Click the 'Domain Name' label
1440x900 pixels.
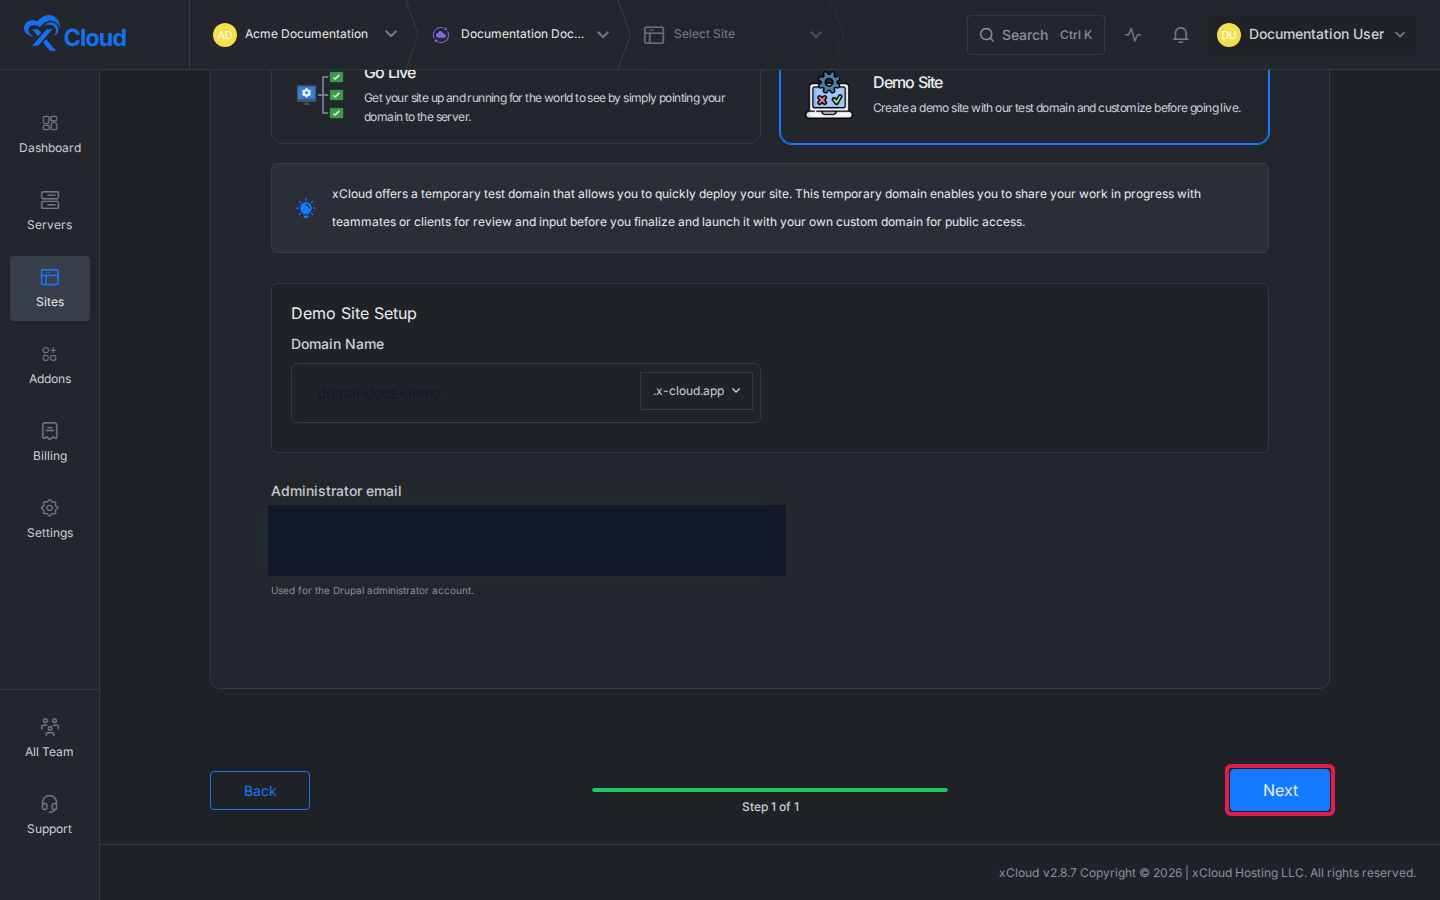point(337,344)
